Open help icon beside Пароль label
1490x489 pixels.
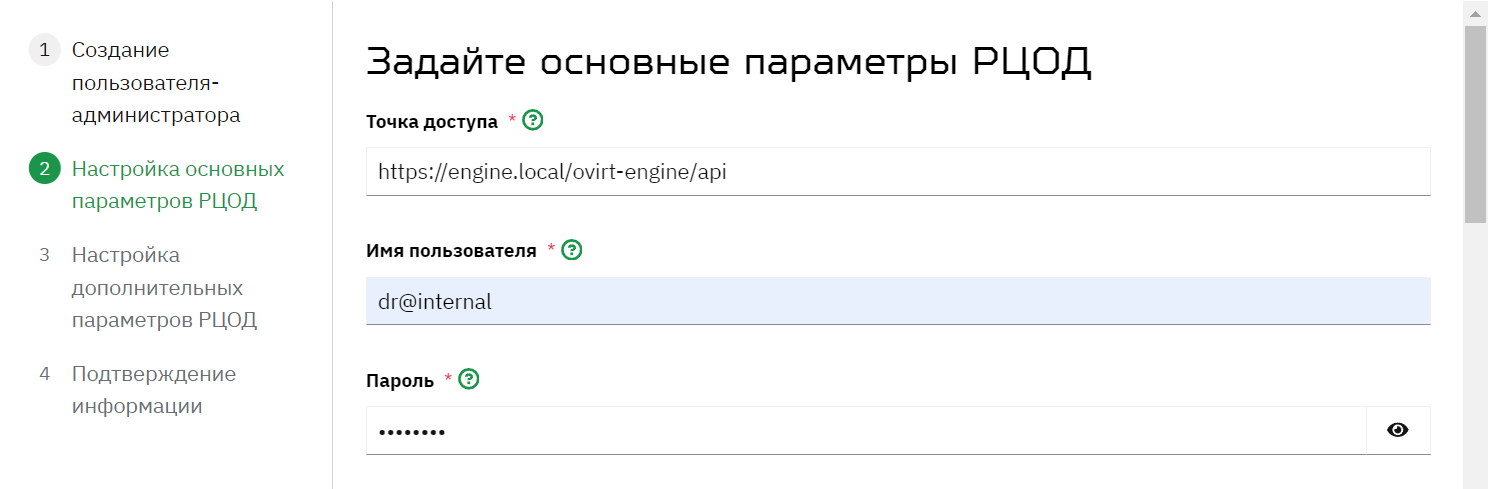click(469, 380)
